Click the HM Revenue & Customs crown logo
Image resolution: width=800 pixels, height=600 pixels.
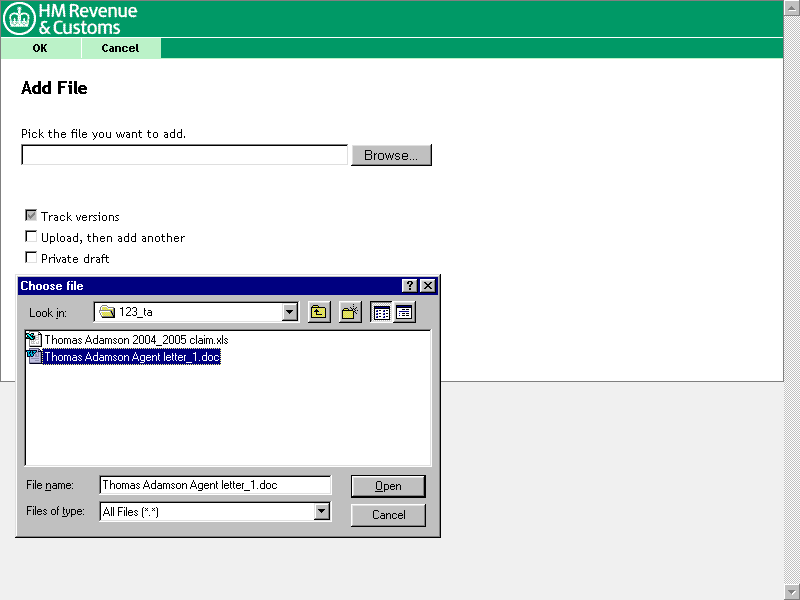[19, 19]
